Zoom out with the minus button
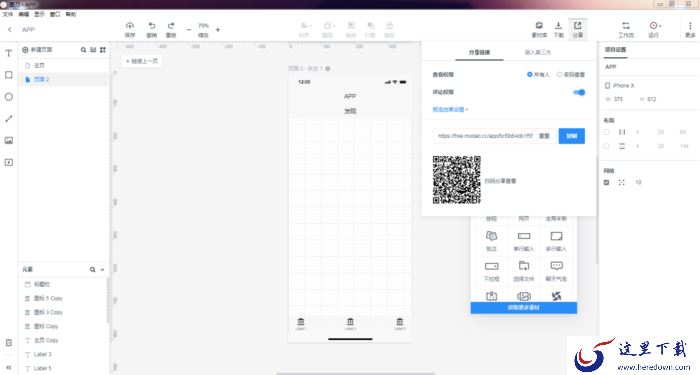 point(189,29)
